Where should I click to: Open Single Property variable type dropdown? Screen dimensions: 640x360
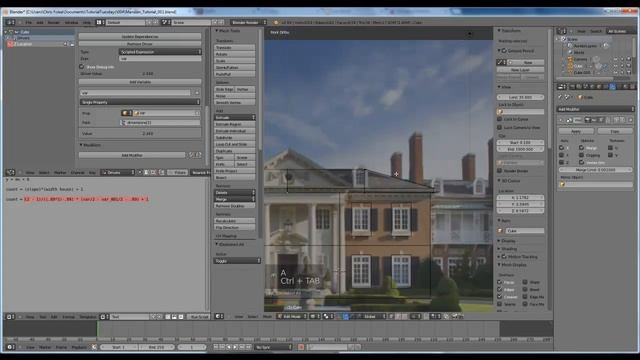coord(140,102)
